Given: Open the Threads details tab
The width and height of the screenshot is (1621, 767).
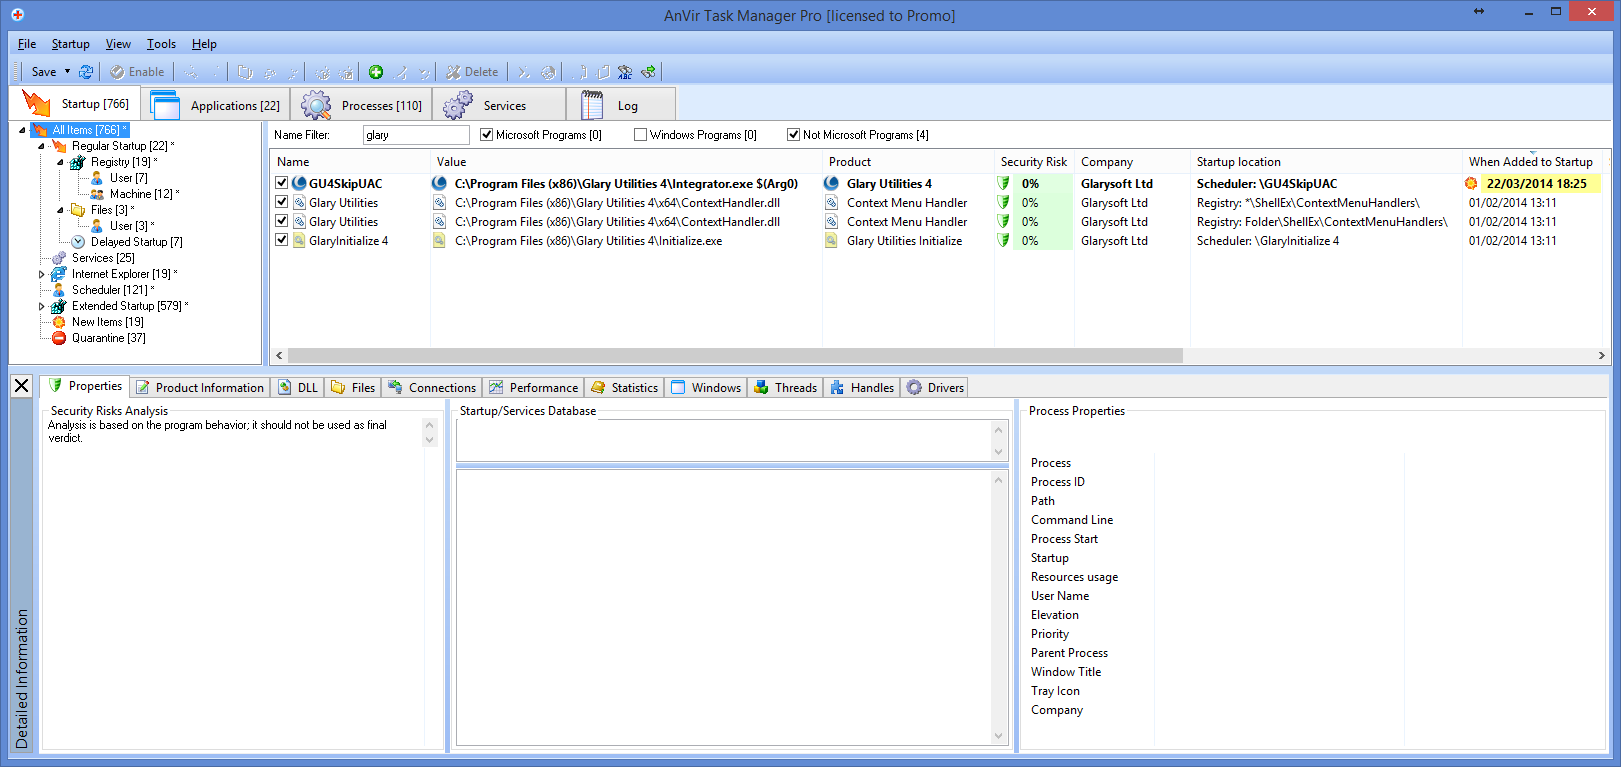Looking at the screenshot, I should pos(785,388).
